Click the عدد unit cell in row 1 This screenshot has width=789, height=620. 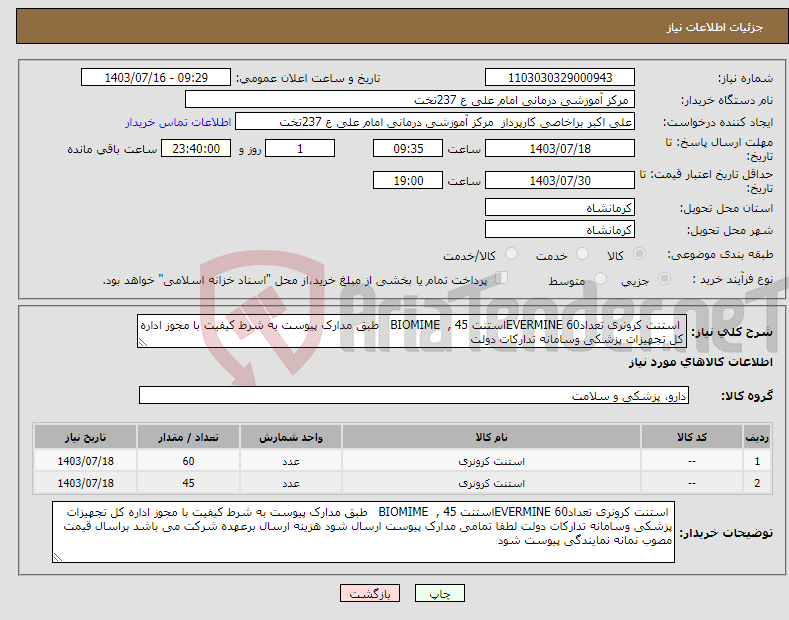click(291, 461)
